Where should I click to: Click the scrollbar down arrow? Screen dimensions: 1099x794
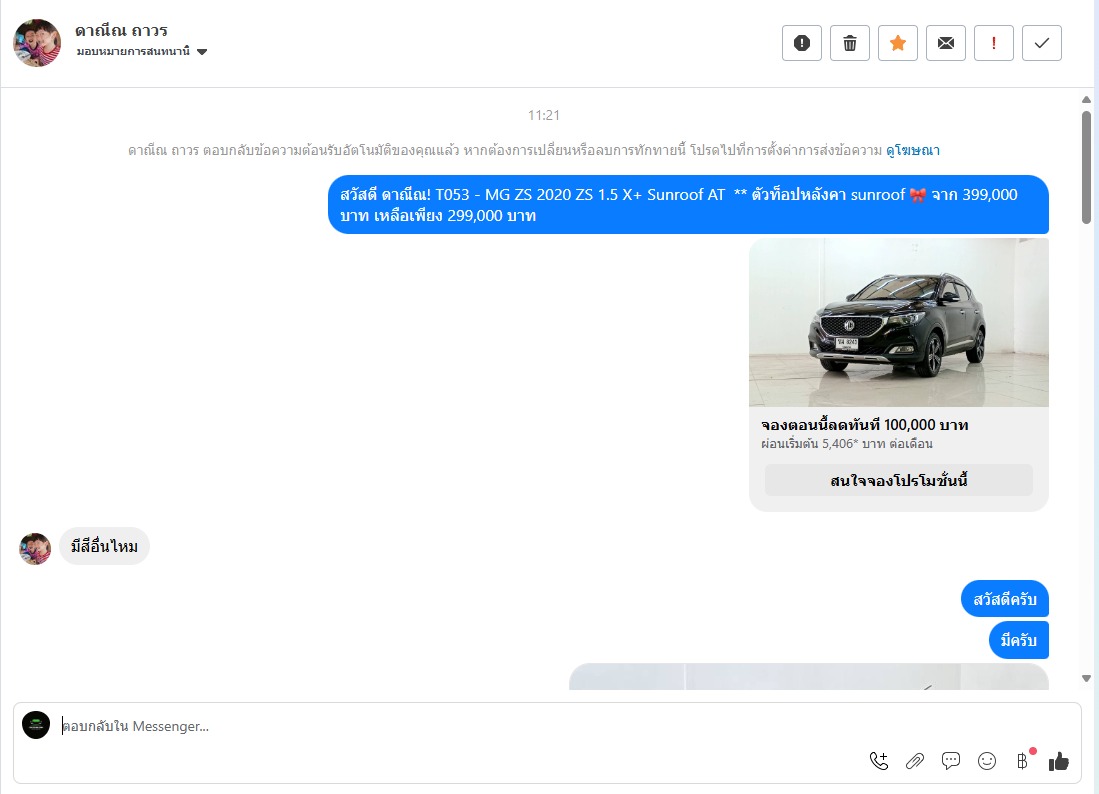(1086, 678)
